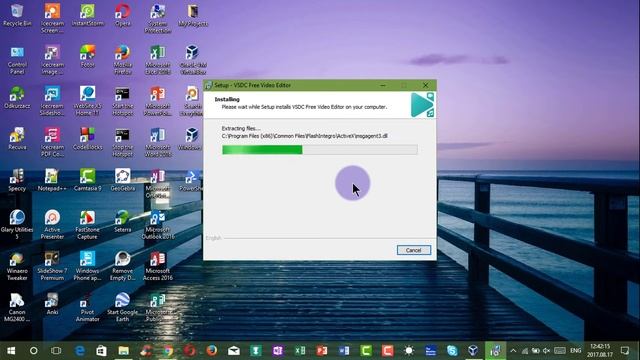Select the Opera browser desktop shortcut

pos(122,16)
